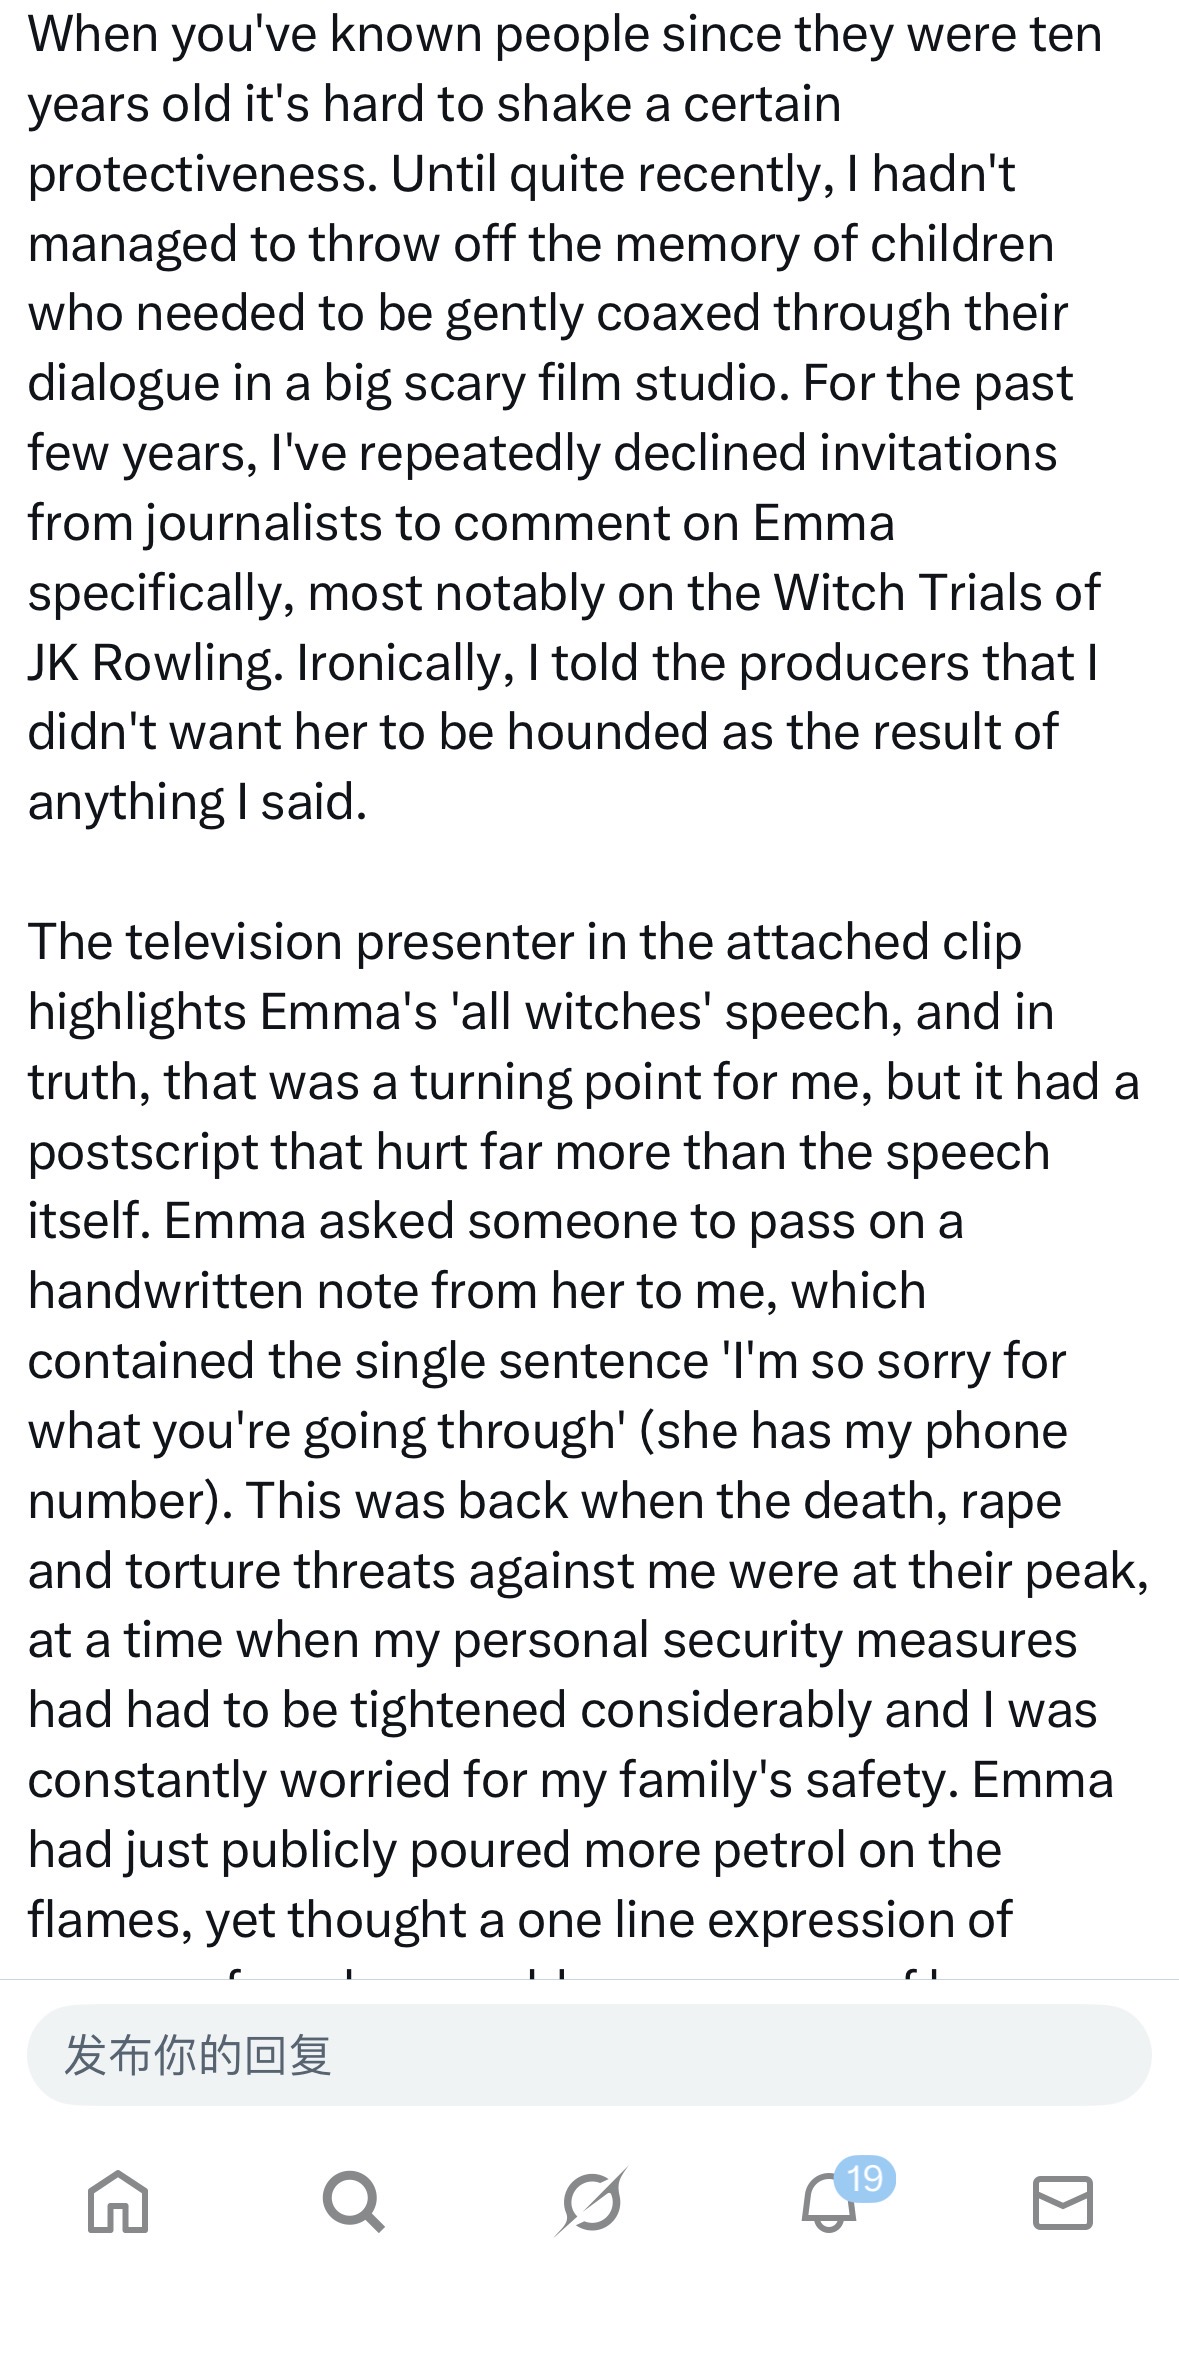Image resolution: width=1179 pixels, height=2379 pixels.
Task: Tap the 19 unread notifications badge
Action: point(865,2177)
